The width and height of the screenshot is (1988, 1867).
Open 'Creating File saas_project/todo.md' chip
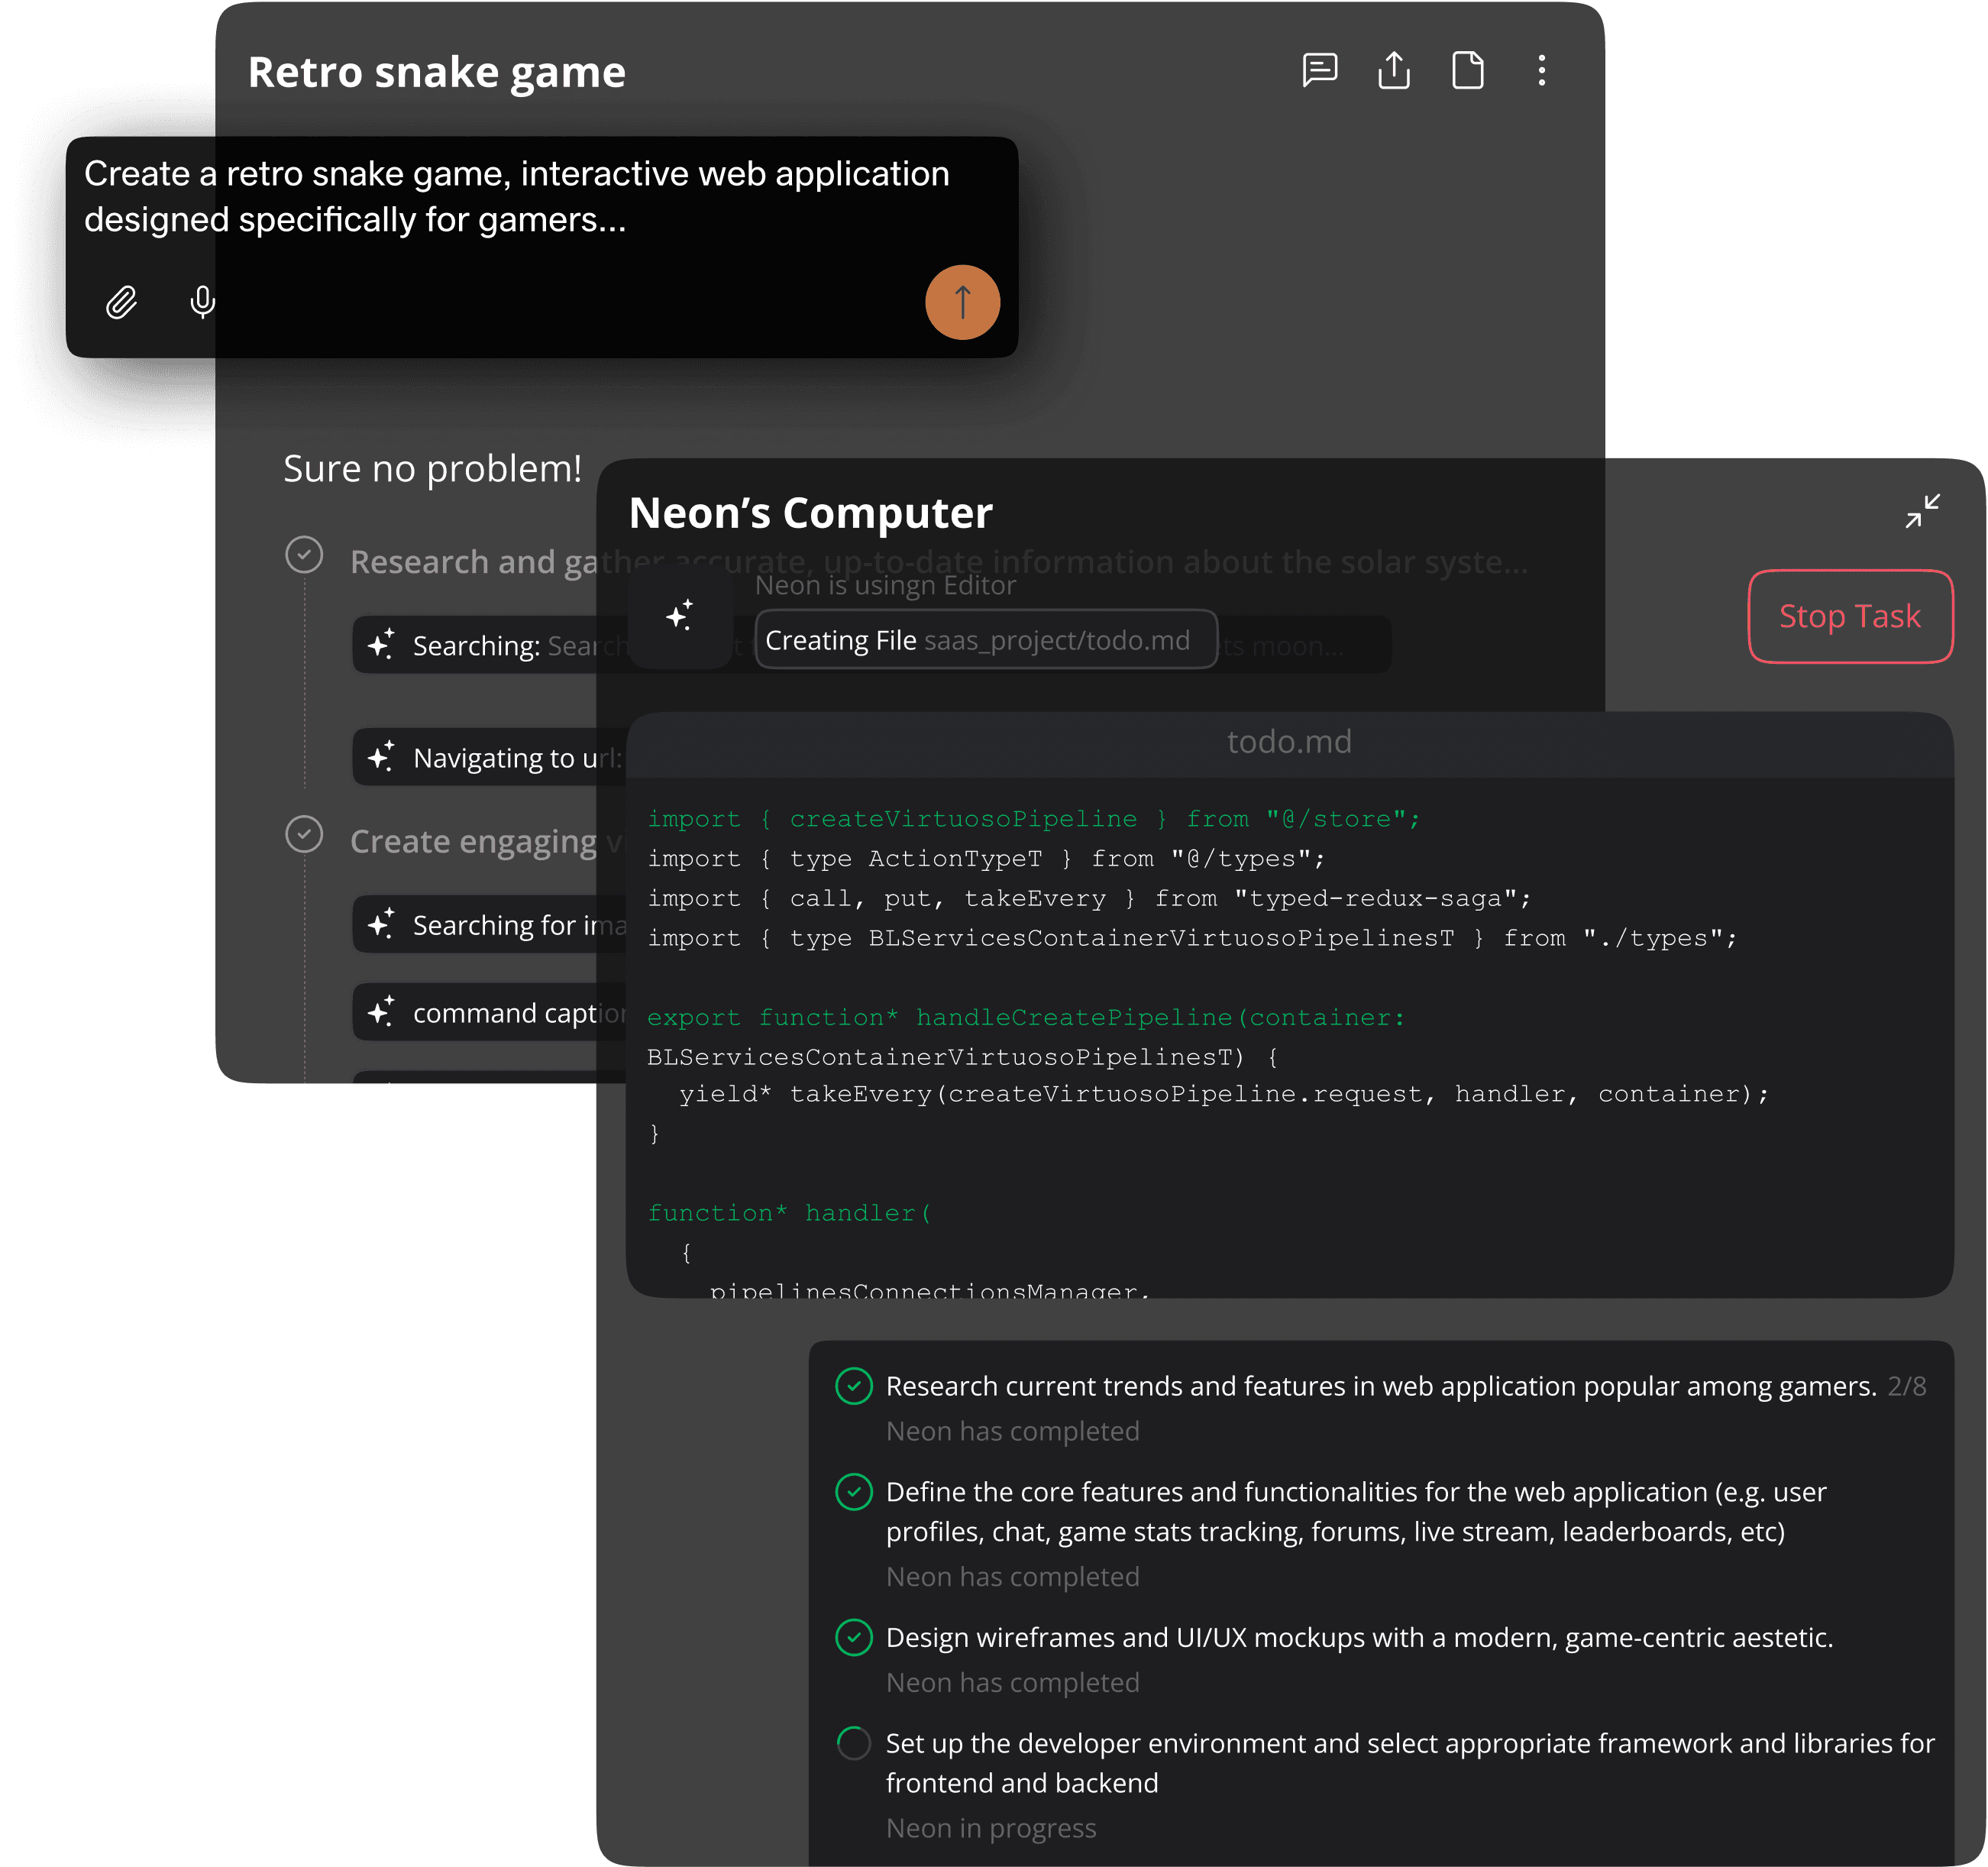click(x=985, y=640)
